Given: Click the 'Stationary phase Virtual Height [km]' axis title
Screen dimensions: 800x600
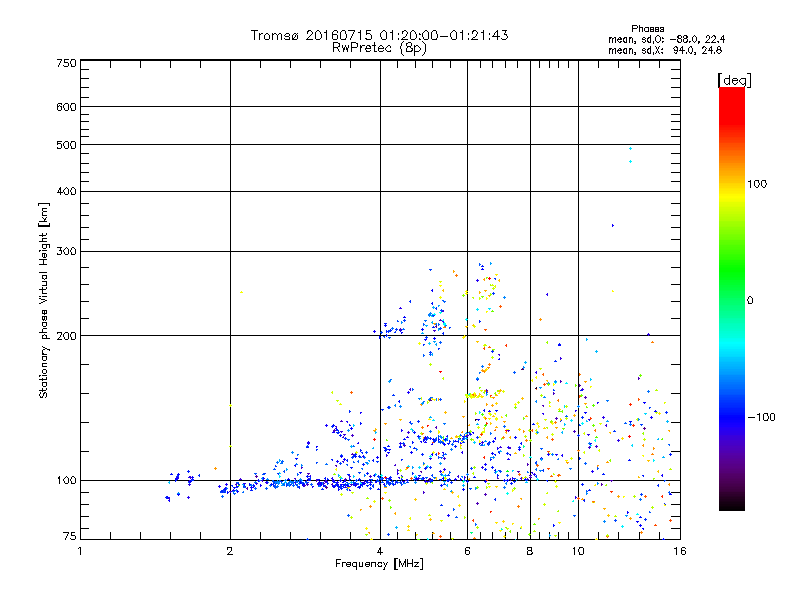Looking at the screenshot, I should (44, 301).
